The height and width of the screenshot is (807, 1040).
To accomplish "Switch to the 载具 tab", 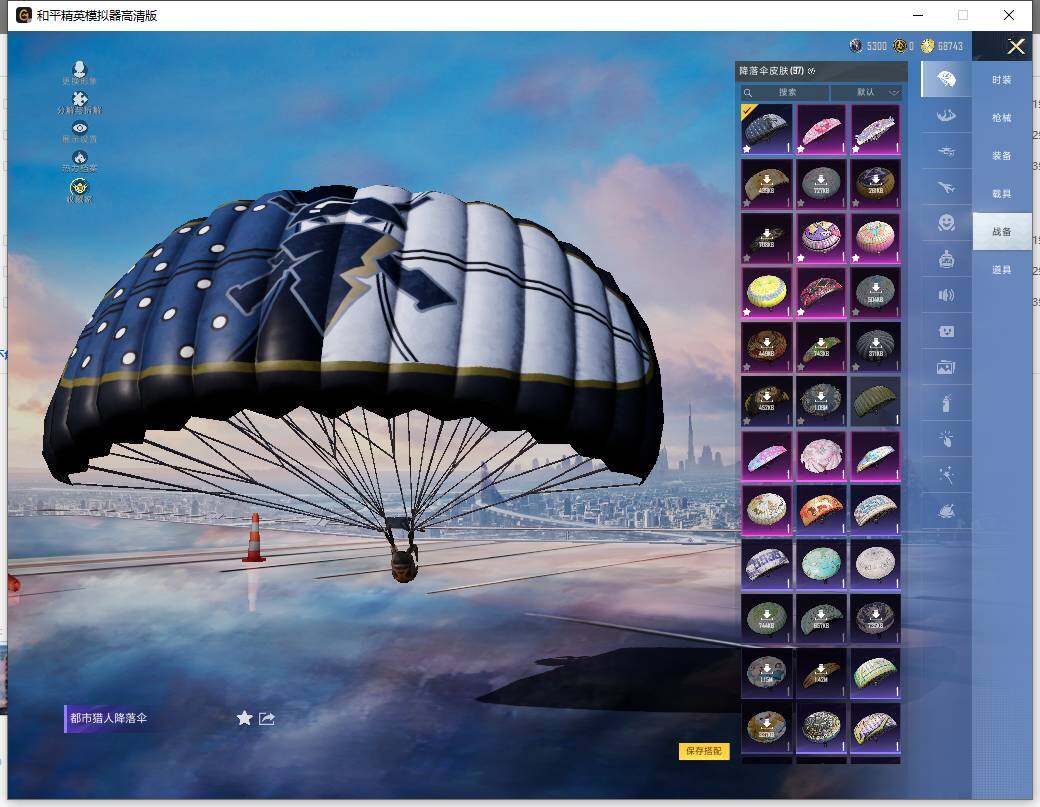I will 1002,194.
